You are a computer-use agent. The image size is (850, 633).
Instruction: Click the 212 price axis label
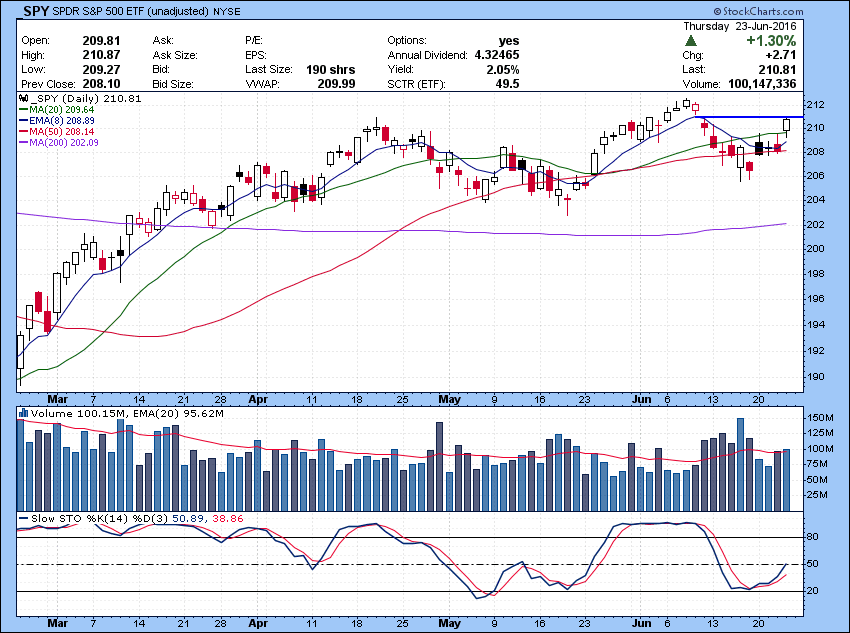pos(816,104)
